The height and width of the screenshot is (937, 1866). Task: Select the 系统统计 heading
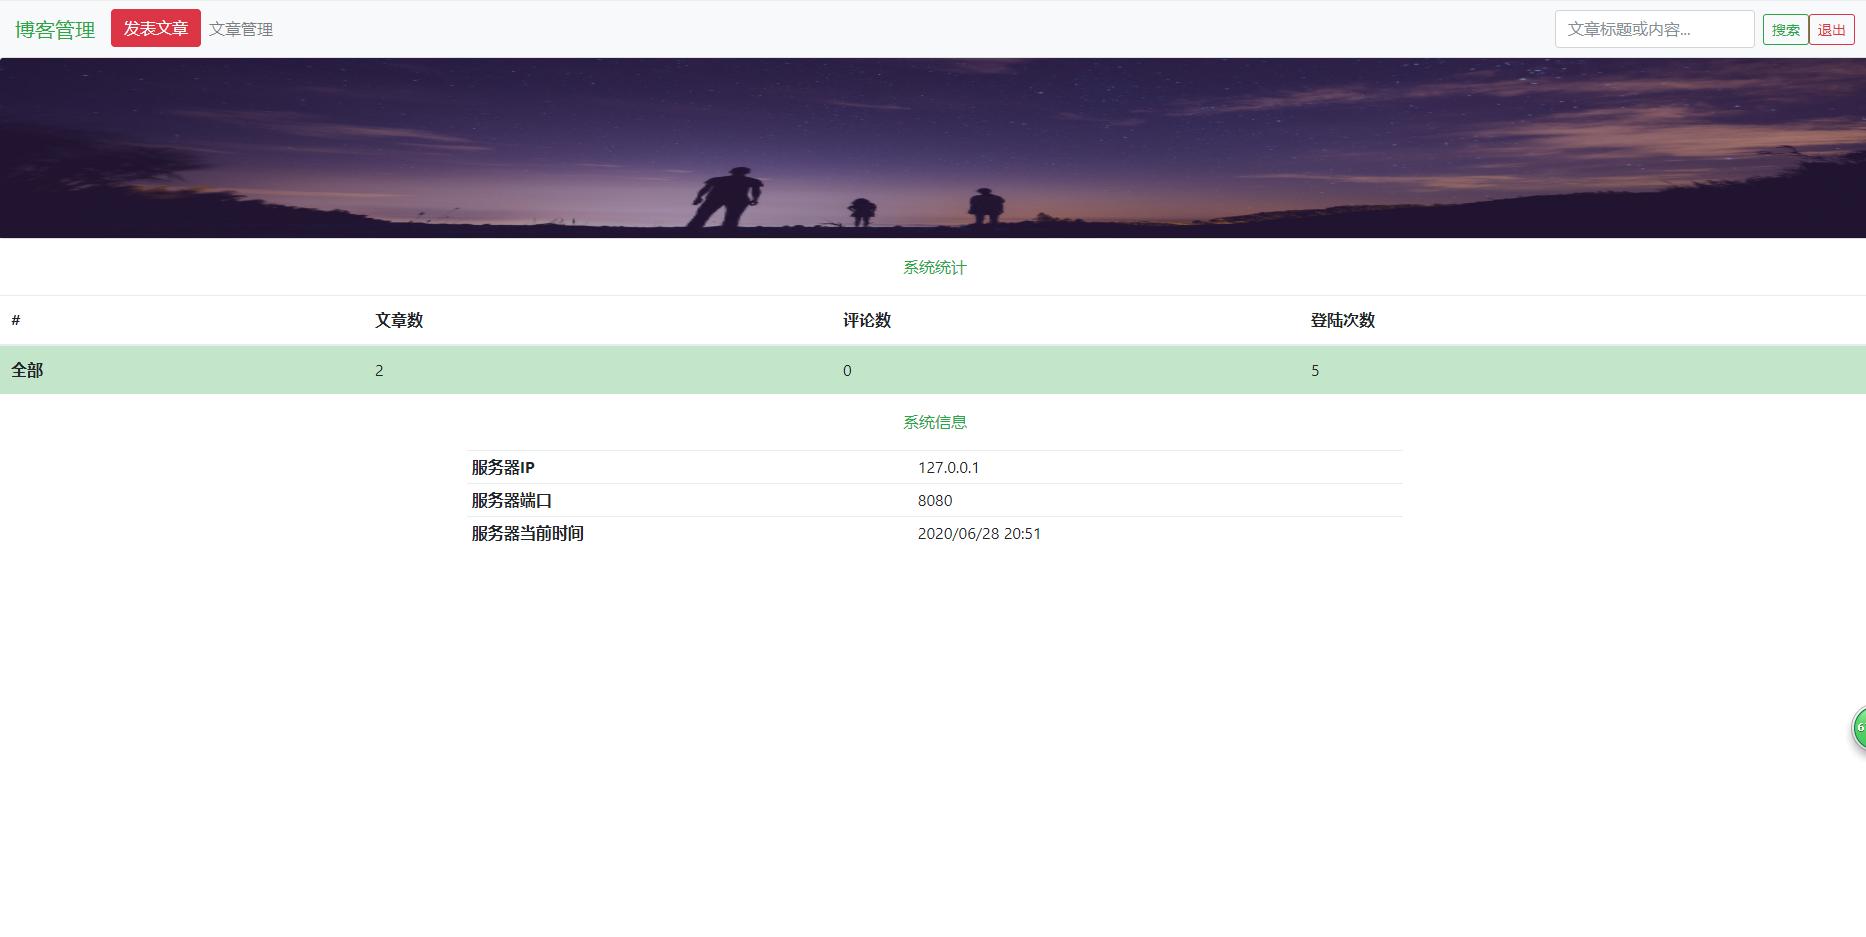coord(934,267)
